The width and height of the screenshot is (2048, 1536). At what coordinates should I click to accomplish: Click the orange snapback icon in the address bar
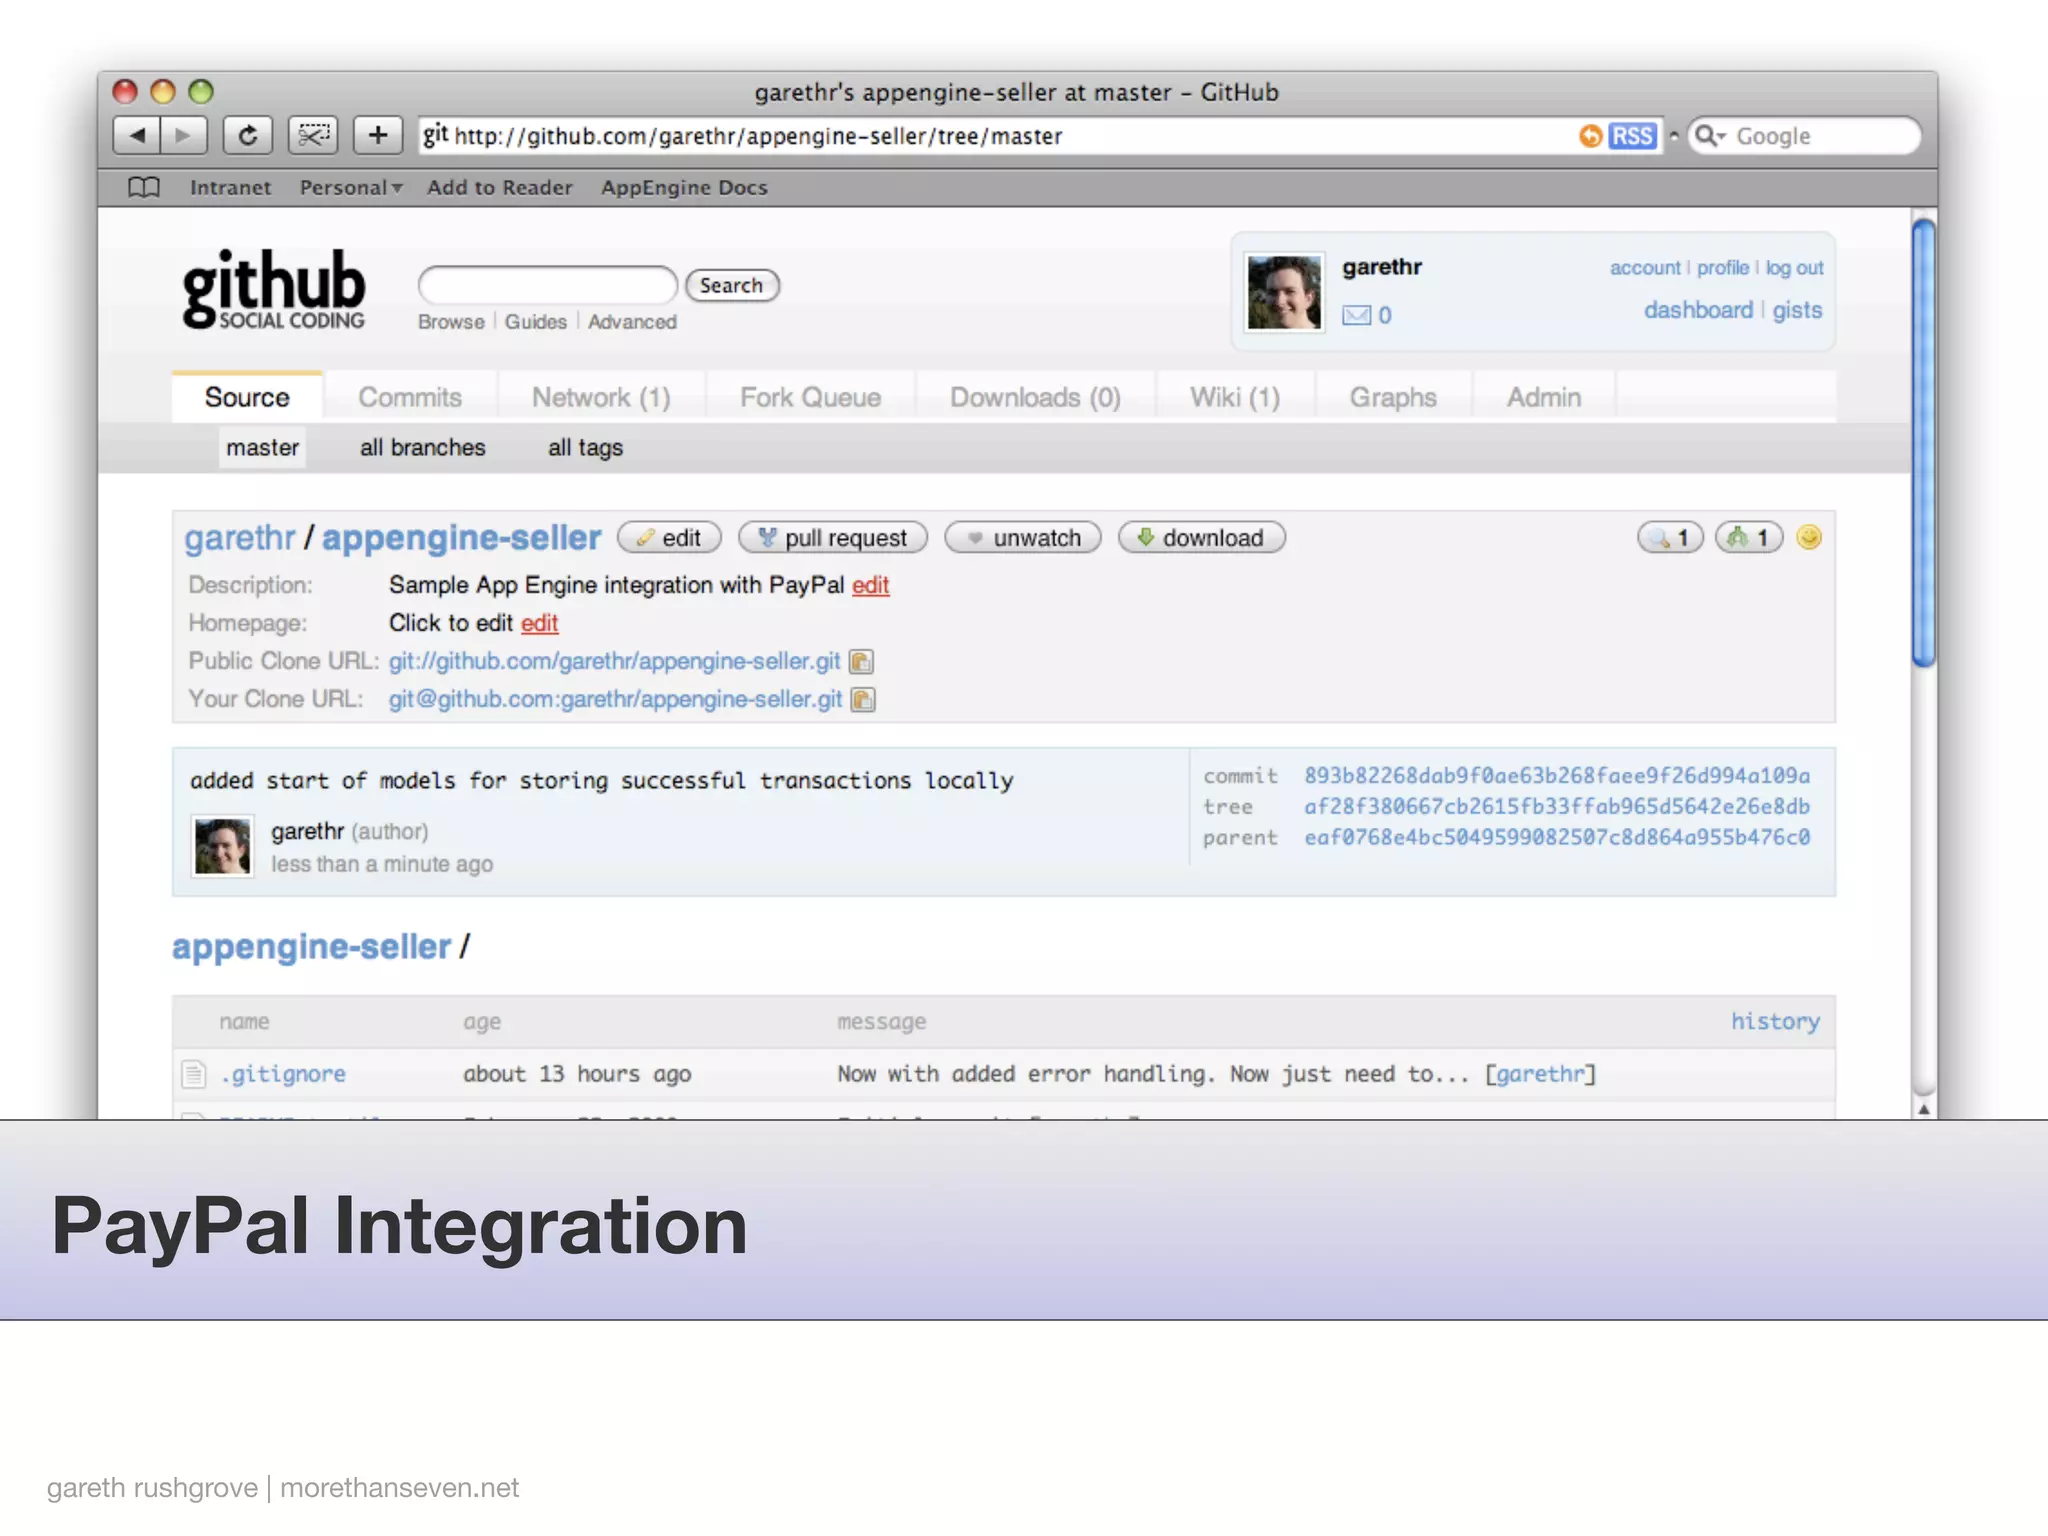(x=1590, y=136)
